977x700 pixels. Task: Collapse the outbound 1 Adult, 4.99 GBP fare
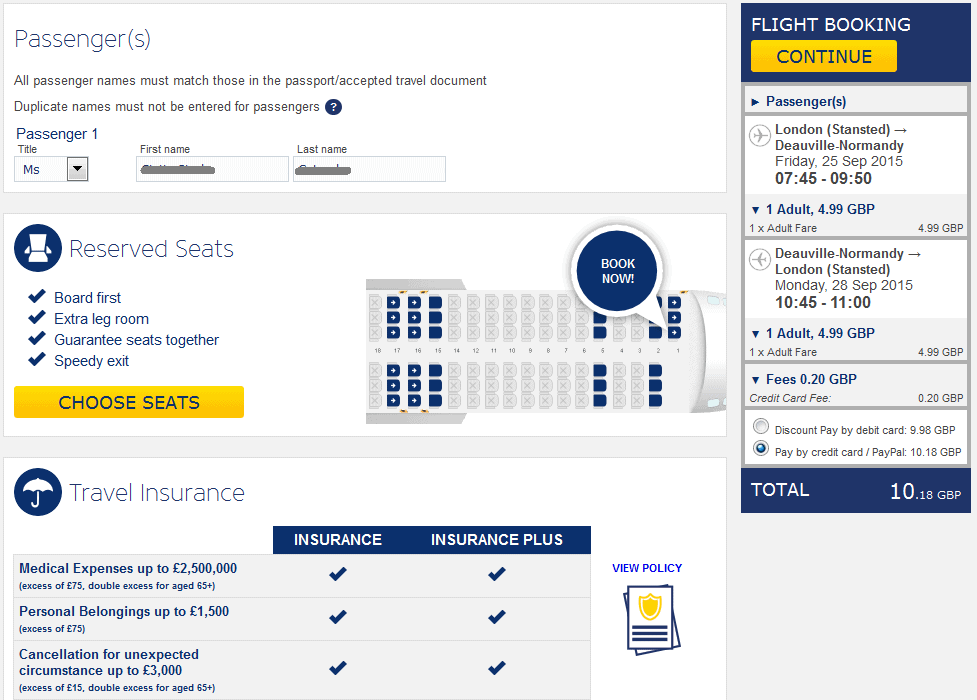pyautogui.click(x=813, y=209)
